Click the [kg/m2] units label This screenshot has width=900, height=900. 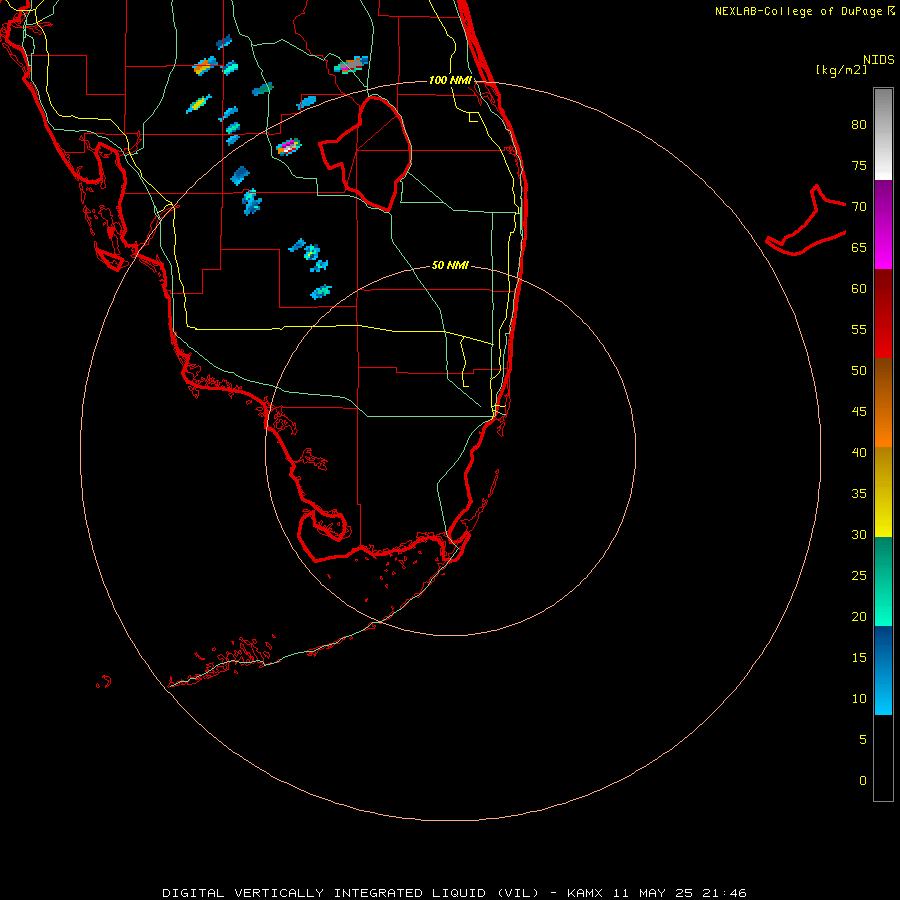pyautogui.click(x=841, y=70)
